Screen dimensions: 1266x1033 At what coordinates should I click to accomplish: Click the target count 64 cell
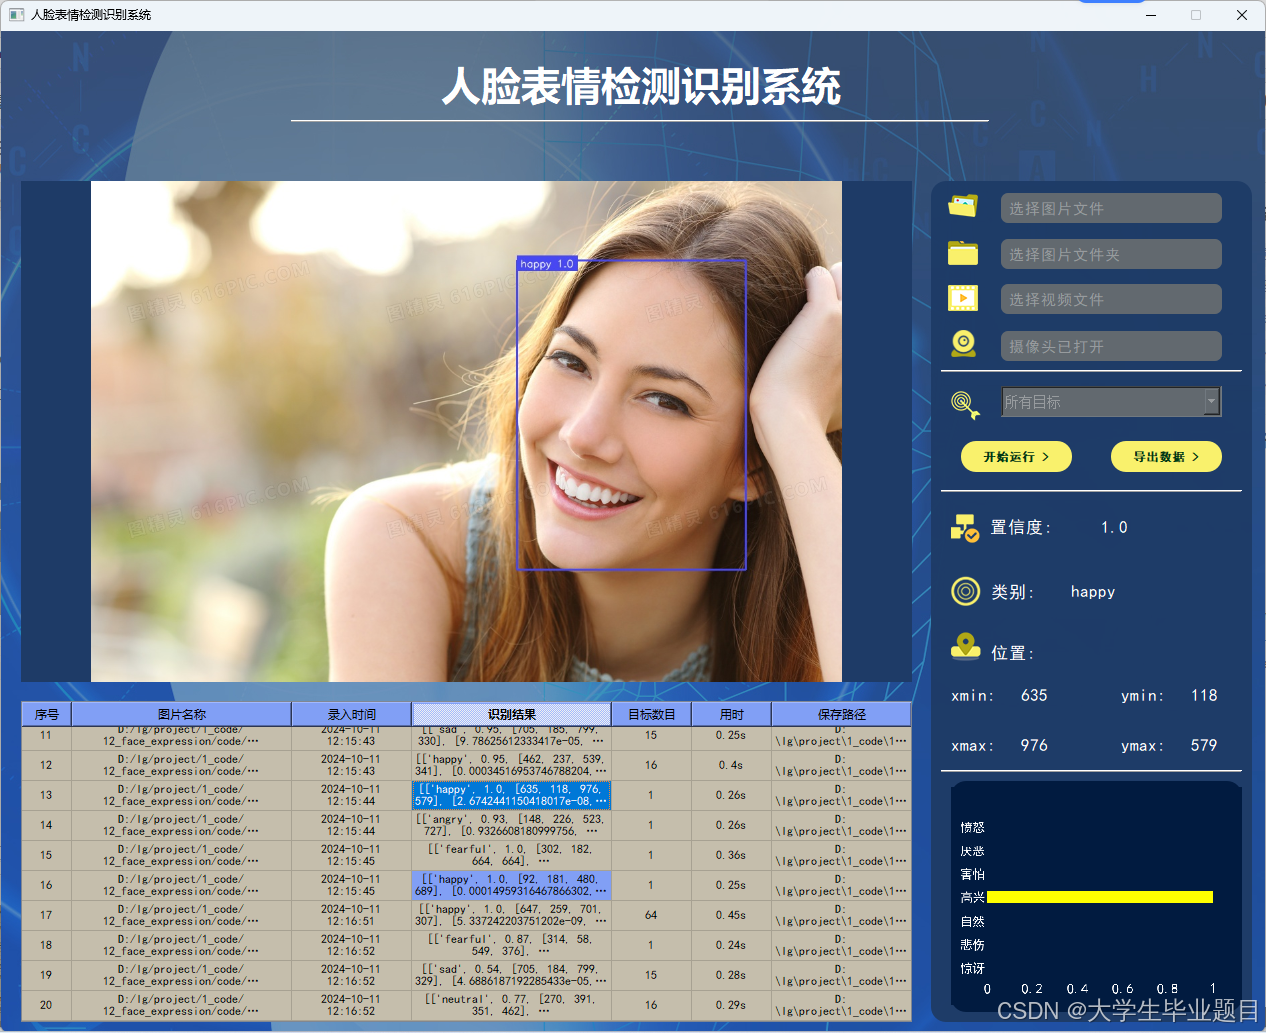pyautogui.click(x=651, y=915)
